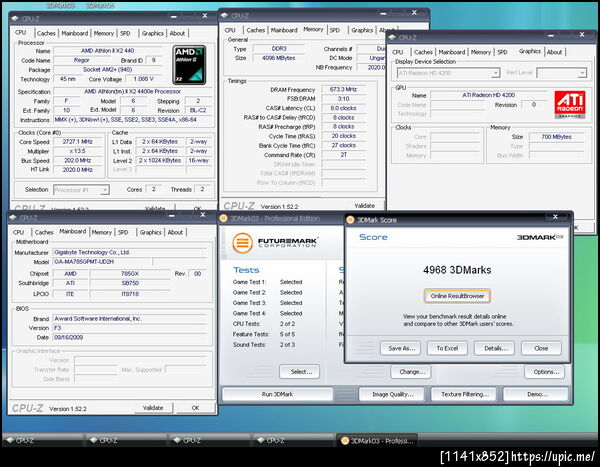Screen dimensions: 600x467
Task: Click the HT Link 2020.0 MHz value
Action: coord(78,170)
